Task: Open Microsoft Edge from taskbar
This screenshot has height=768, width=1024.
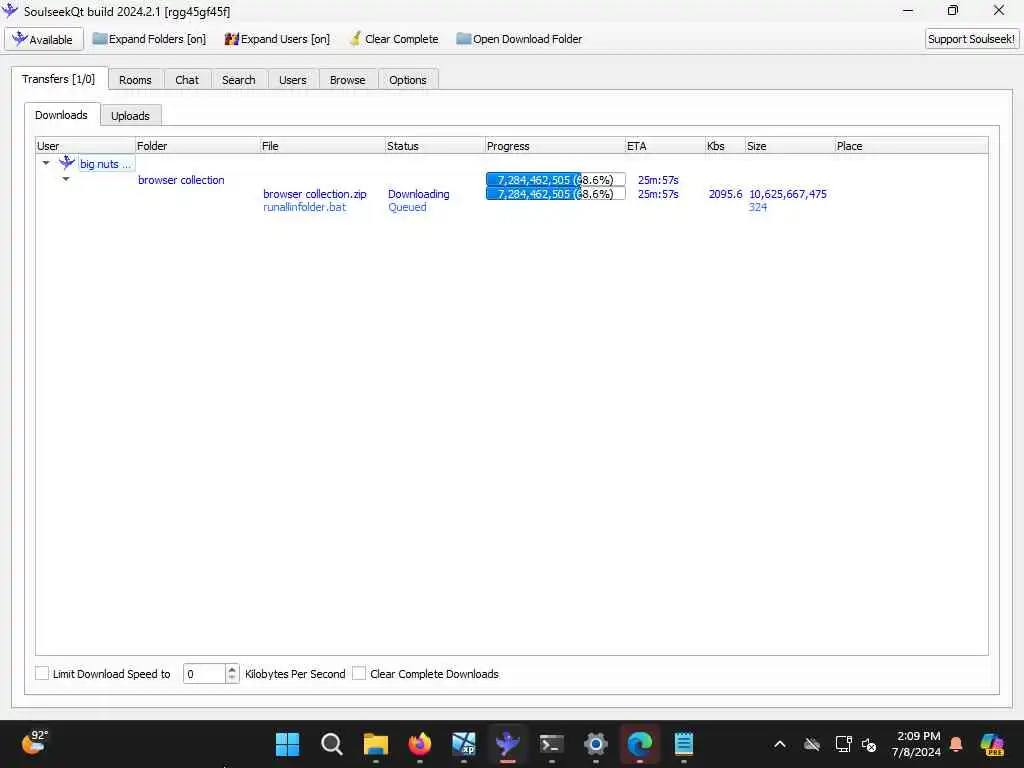Action: point(639,744)
